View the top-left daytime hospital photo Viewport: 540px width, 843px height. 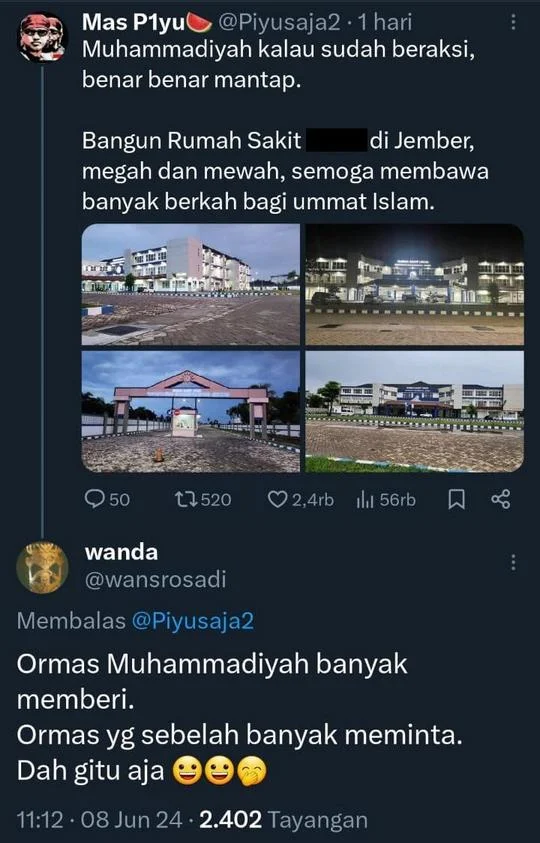click(190, 284)
